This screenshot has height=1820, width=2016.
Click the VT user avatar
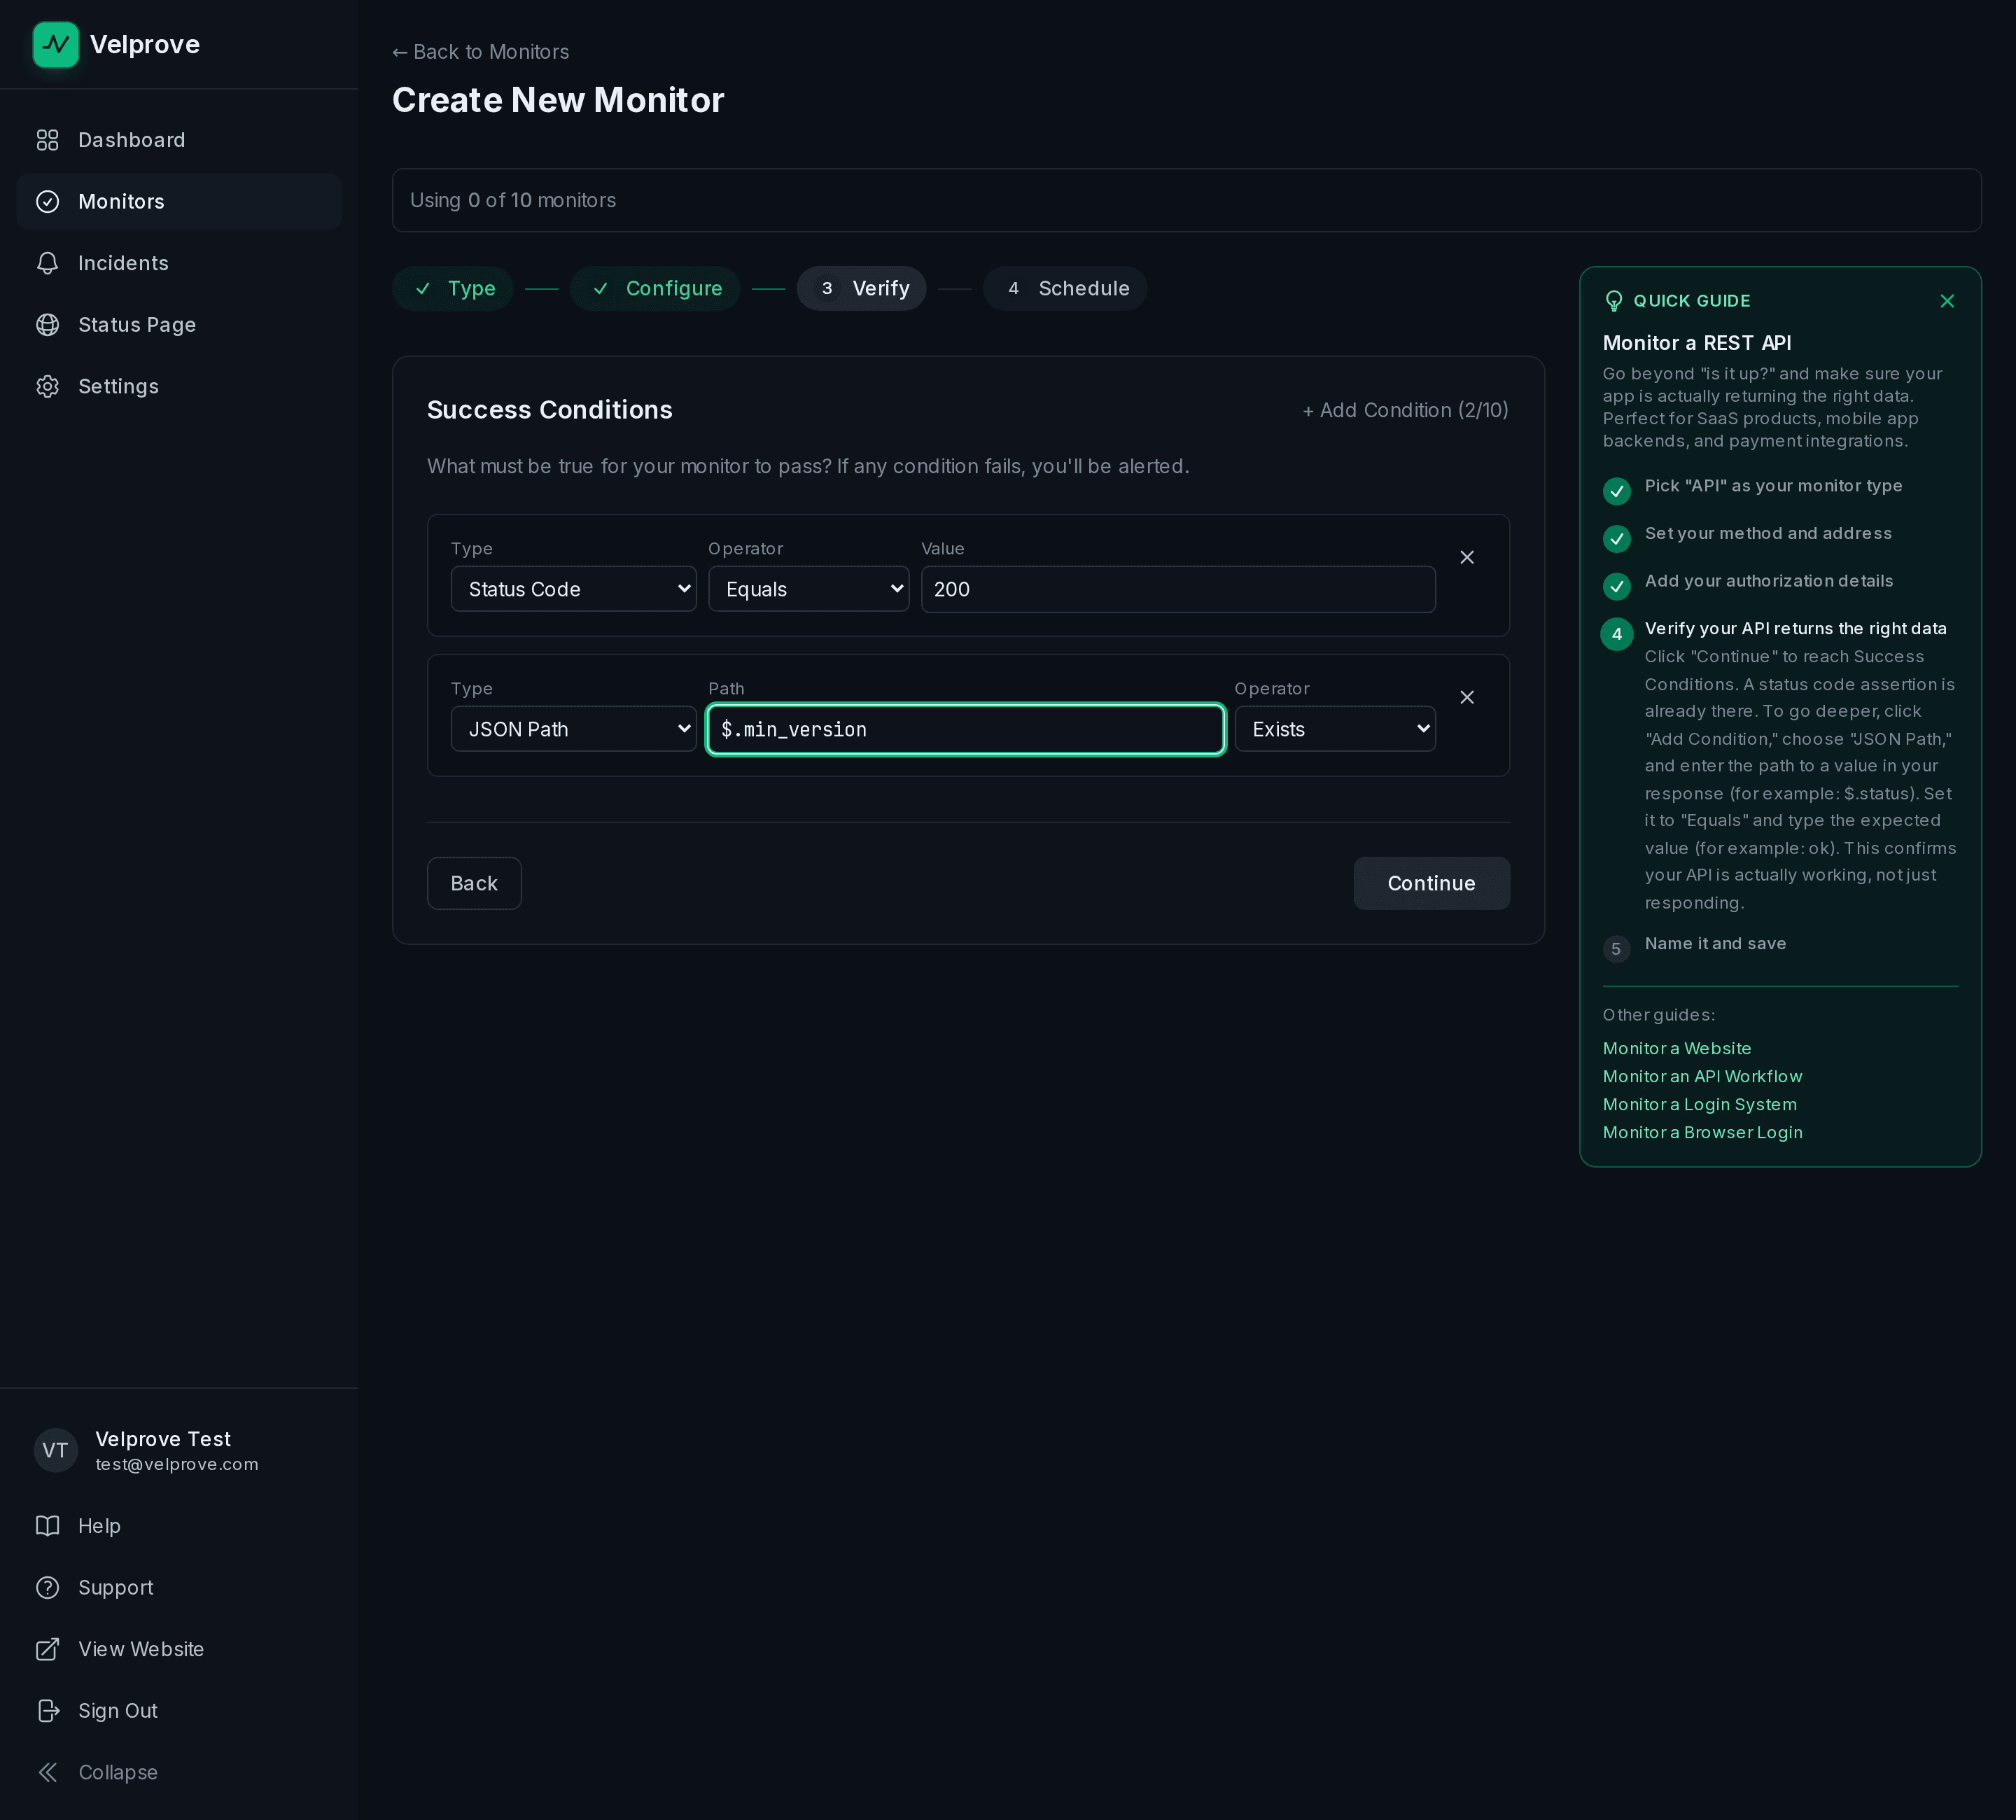point(56,1450)
